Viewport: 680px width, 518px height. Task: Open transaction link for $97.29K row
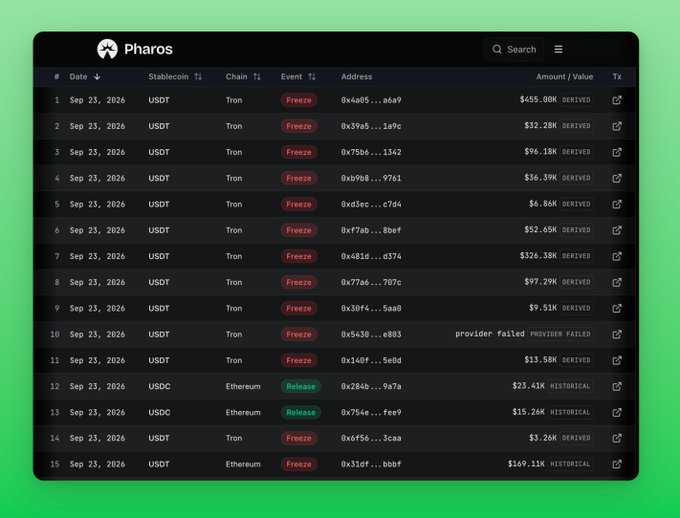click(617, 282)
